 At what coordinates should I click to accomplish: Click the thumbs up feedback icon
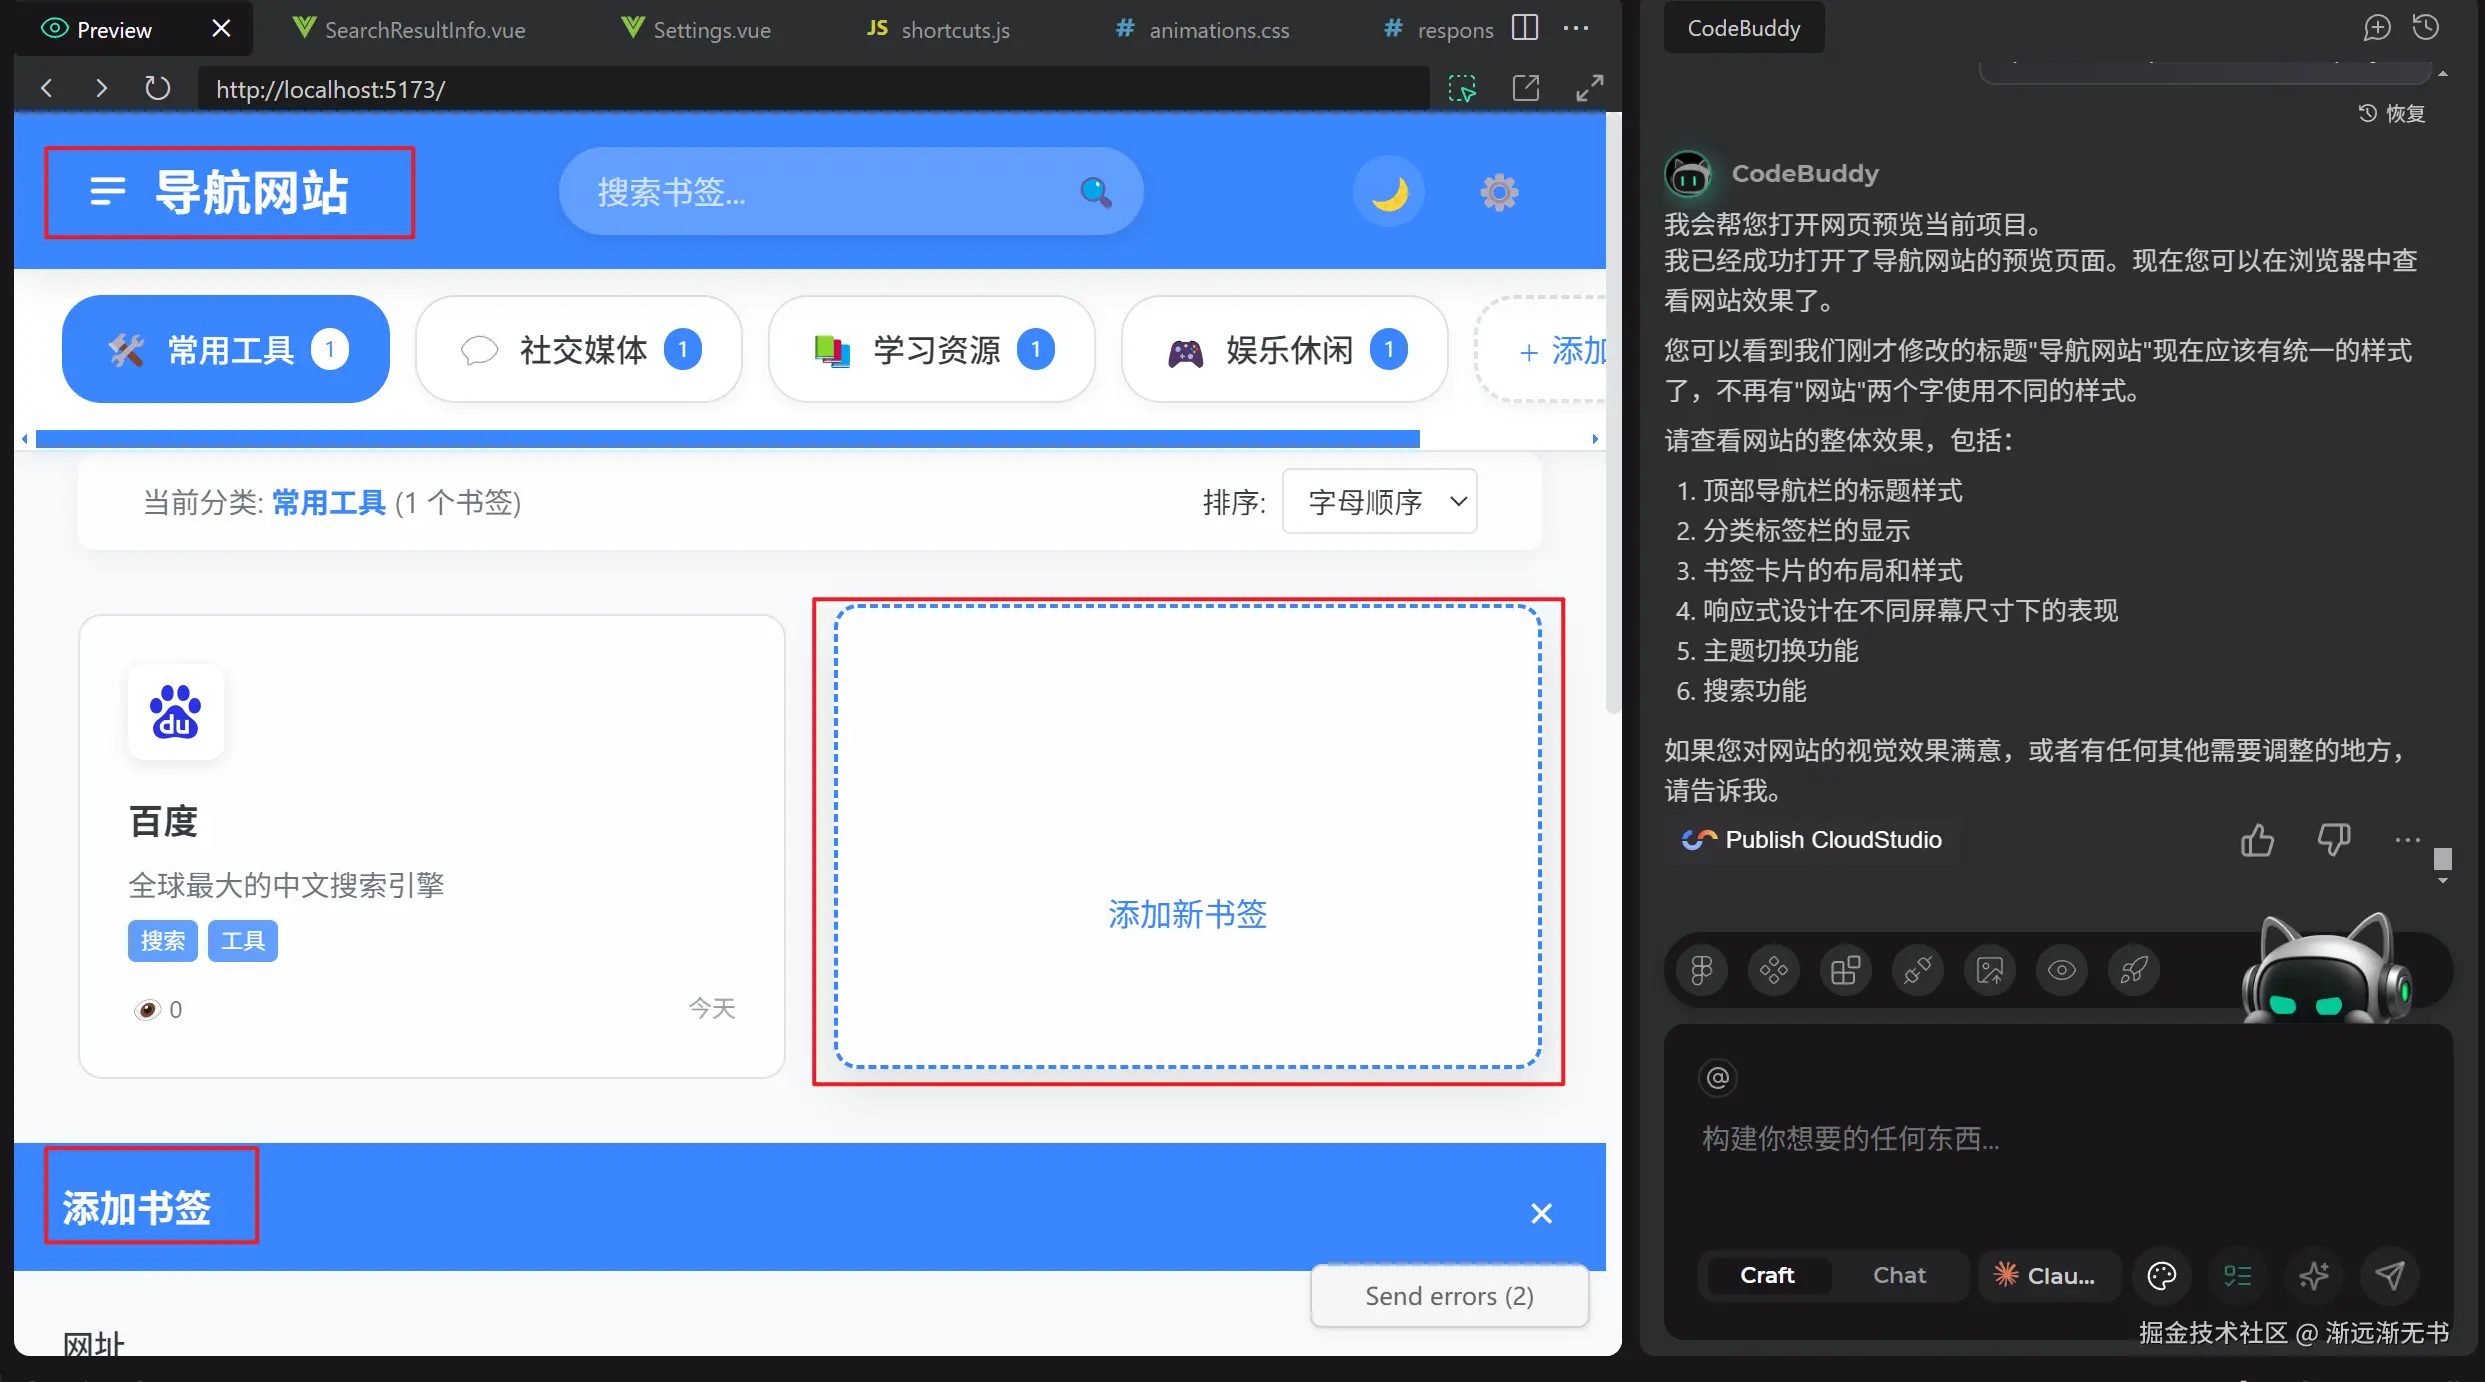click(2257, 840)
